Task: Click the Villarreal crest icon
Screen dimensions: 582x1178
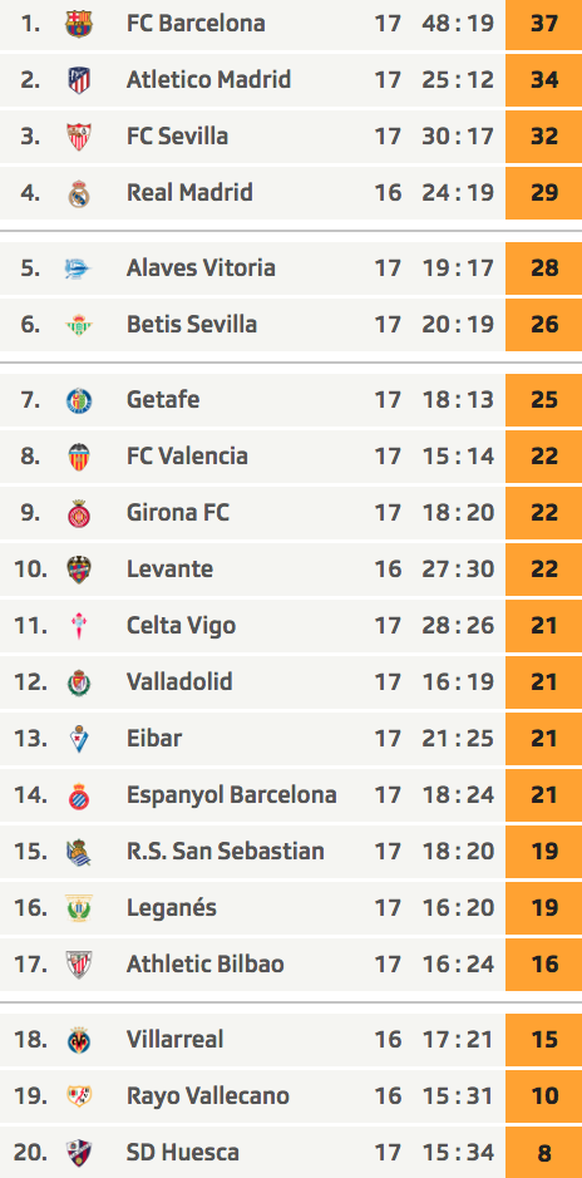Action: [78, 1040]
